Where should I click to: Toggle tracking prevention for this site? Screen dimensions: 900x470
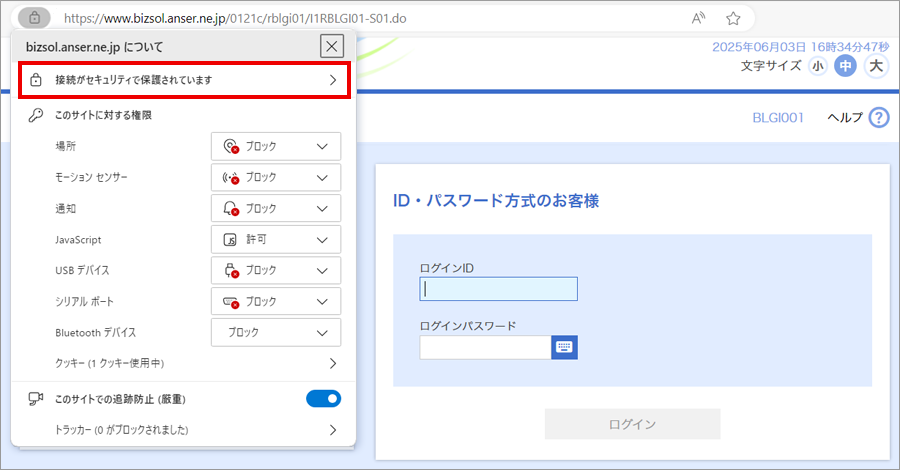point(323,399)
